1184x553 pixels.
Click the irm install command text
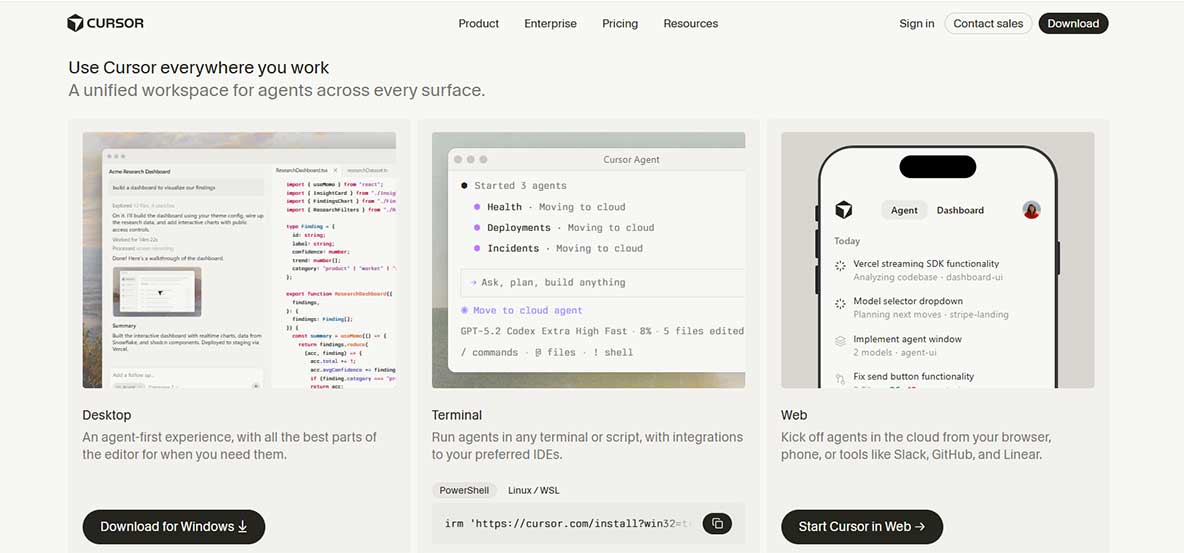pyautogui.click(x=567, y=524)
